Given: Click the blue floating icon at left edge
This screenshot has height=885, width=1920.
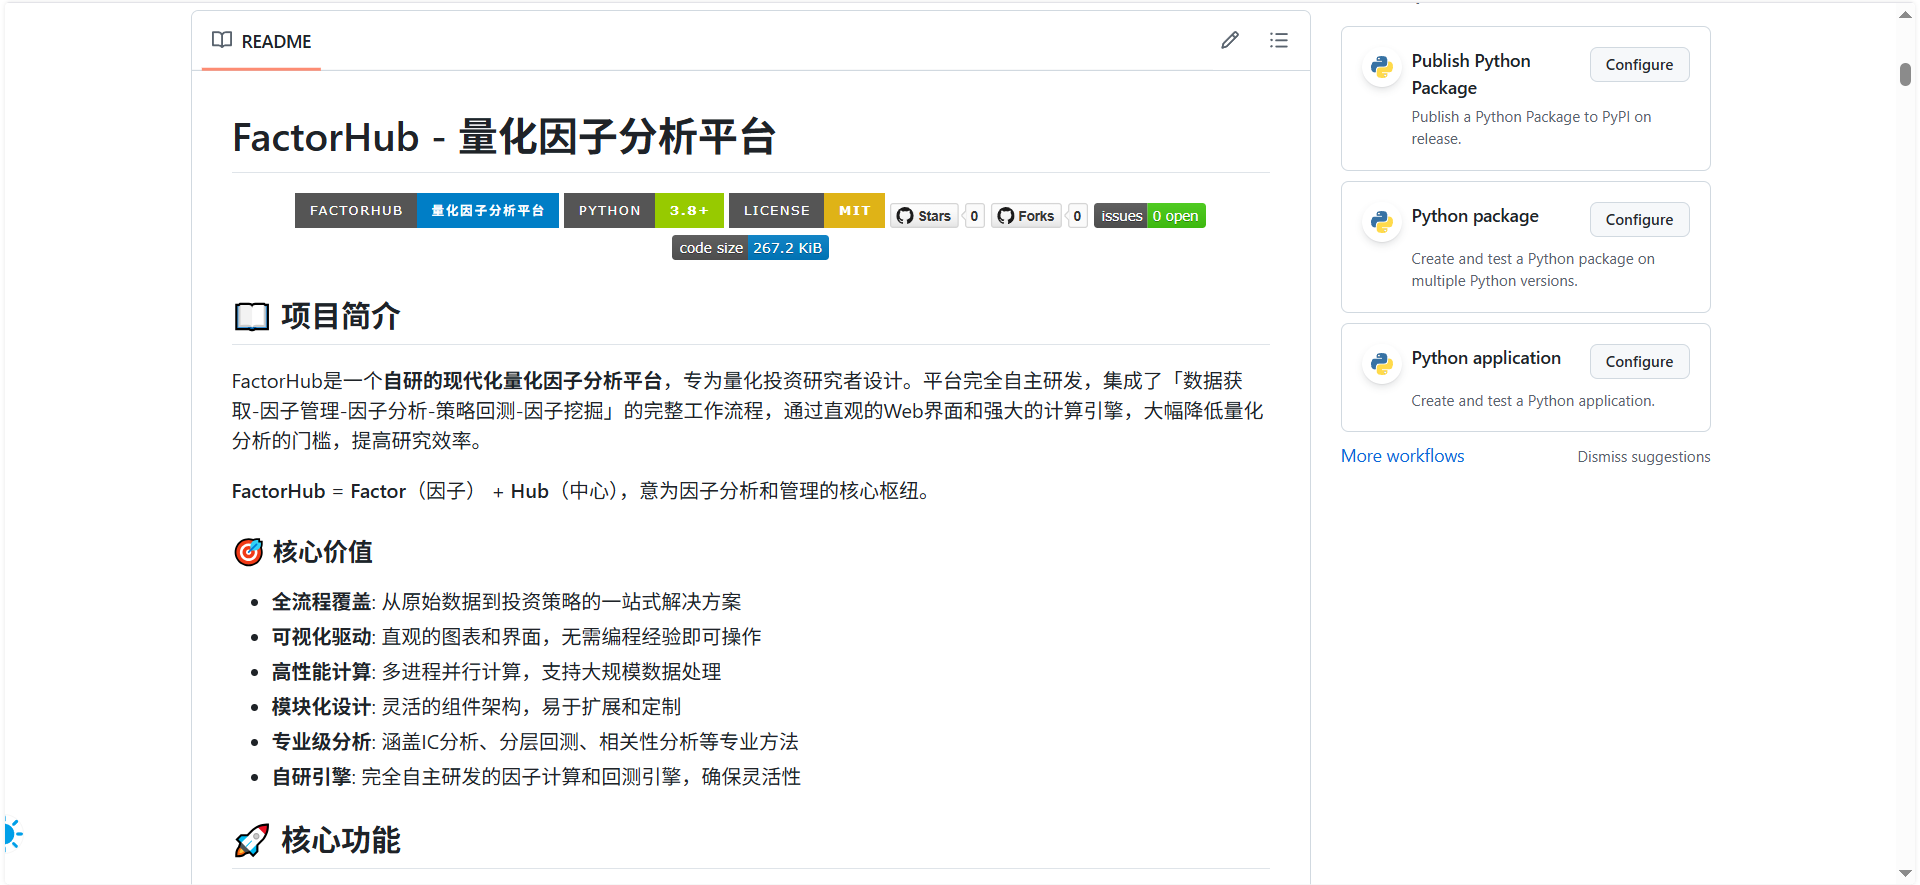Looking at the screenshot, I should [12, 833].
